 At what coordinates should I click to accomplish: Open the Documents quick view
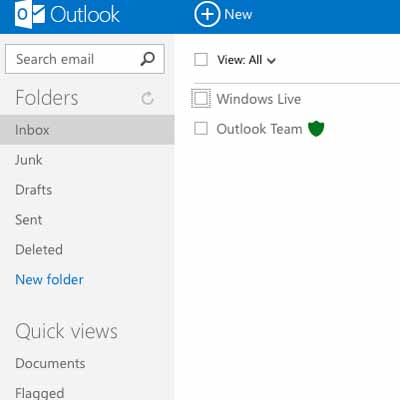pyautogui.click(x=50, y=363)
